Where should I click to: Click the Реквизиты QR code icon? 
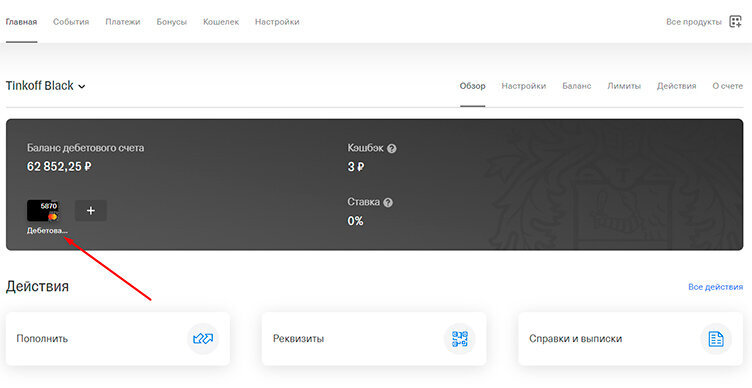pos(459,339)
